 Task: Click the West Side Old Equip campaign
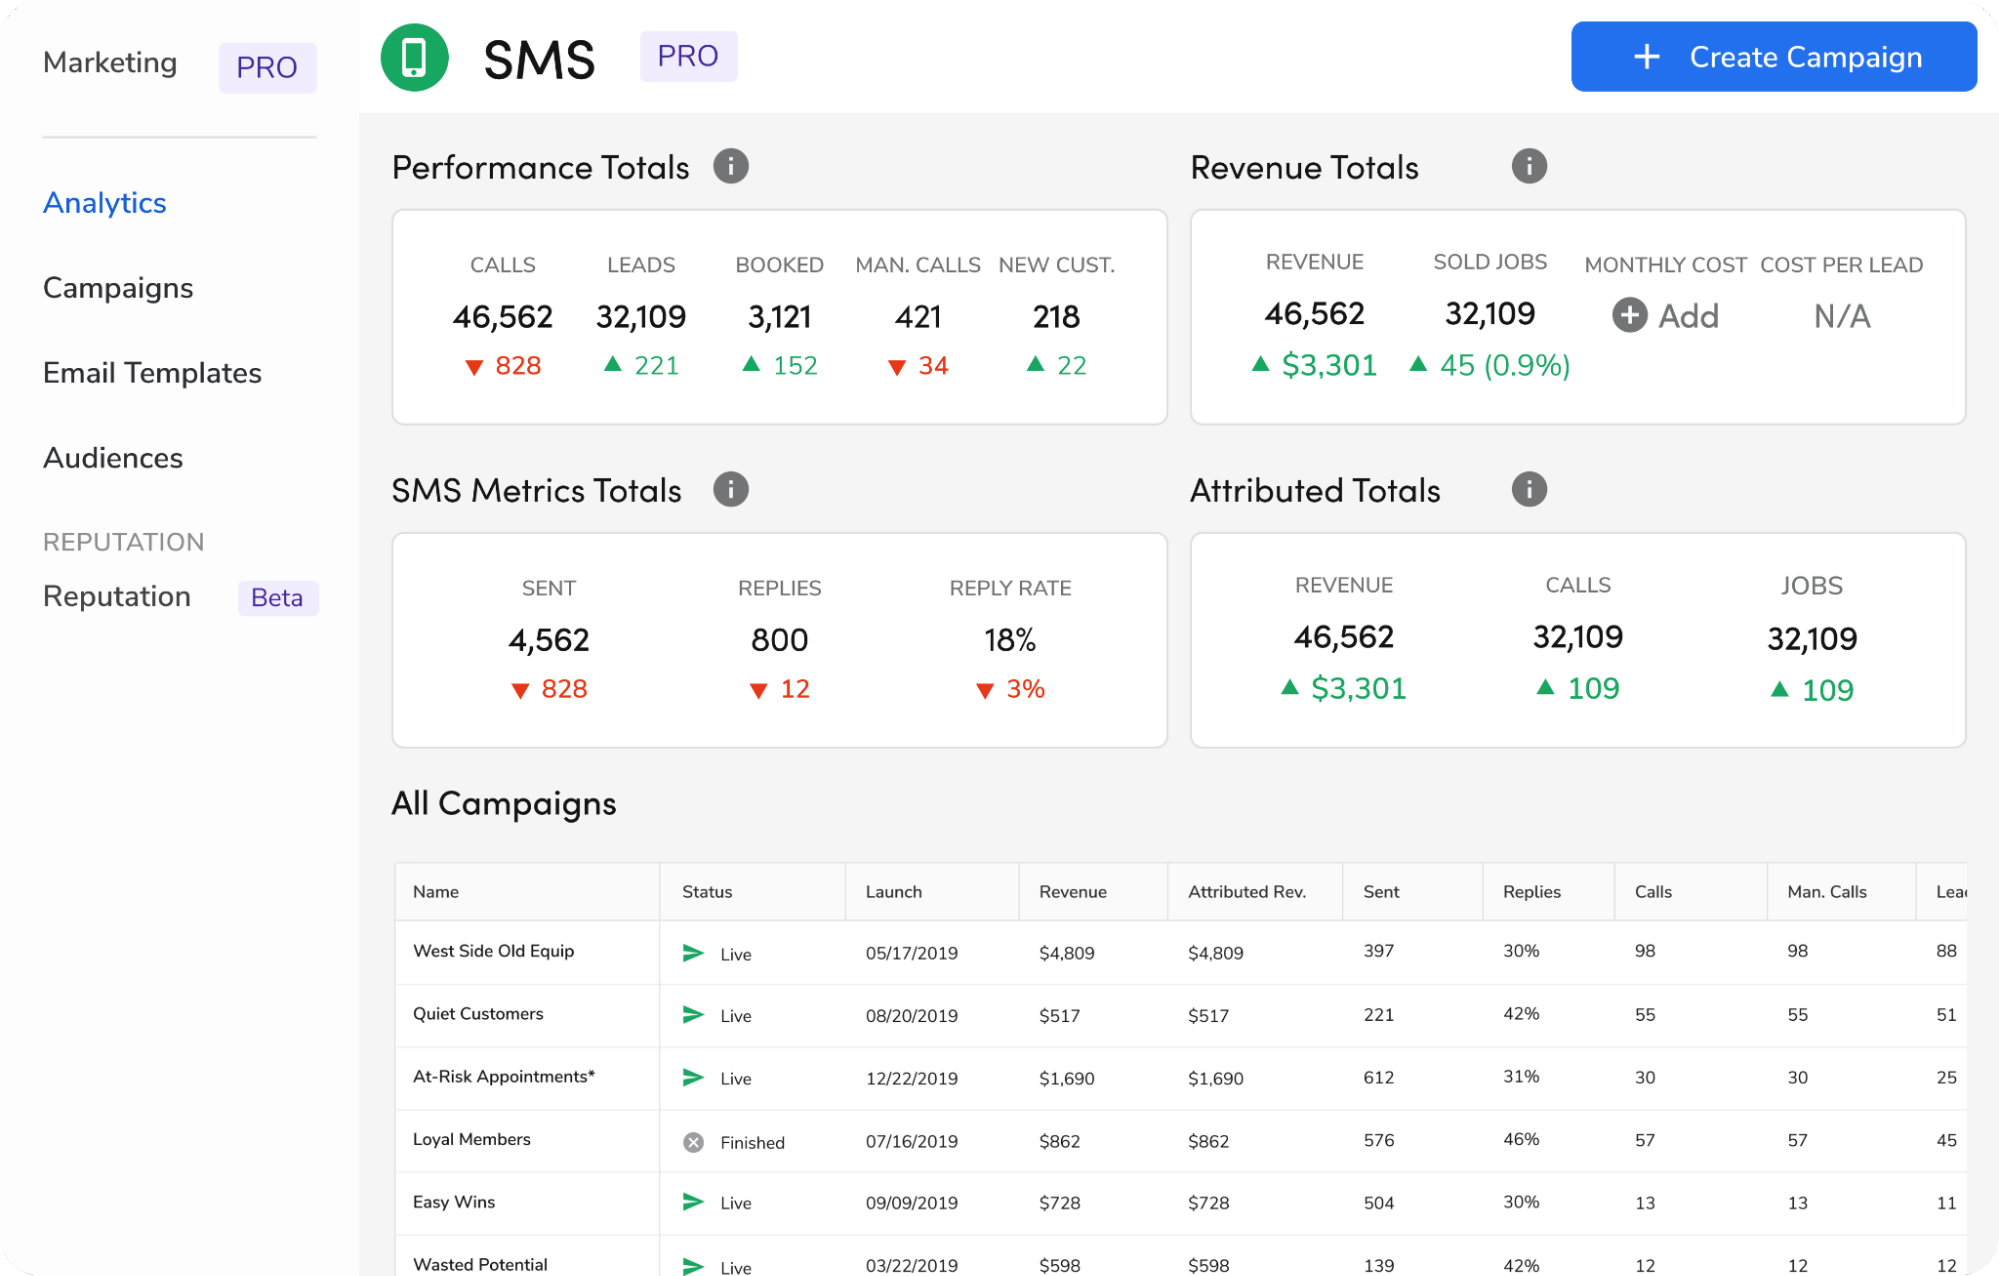click(x=493, y=951)
